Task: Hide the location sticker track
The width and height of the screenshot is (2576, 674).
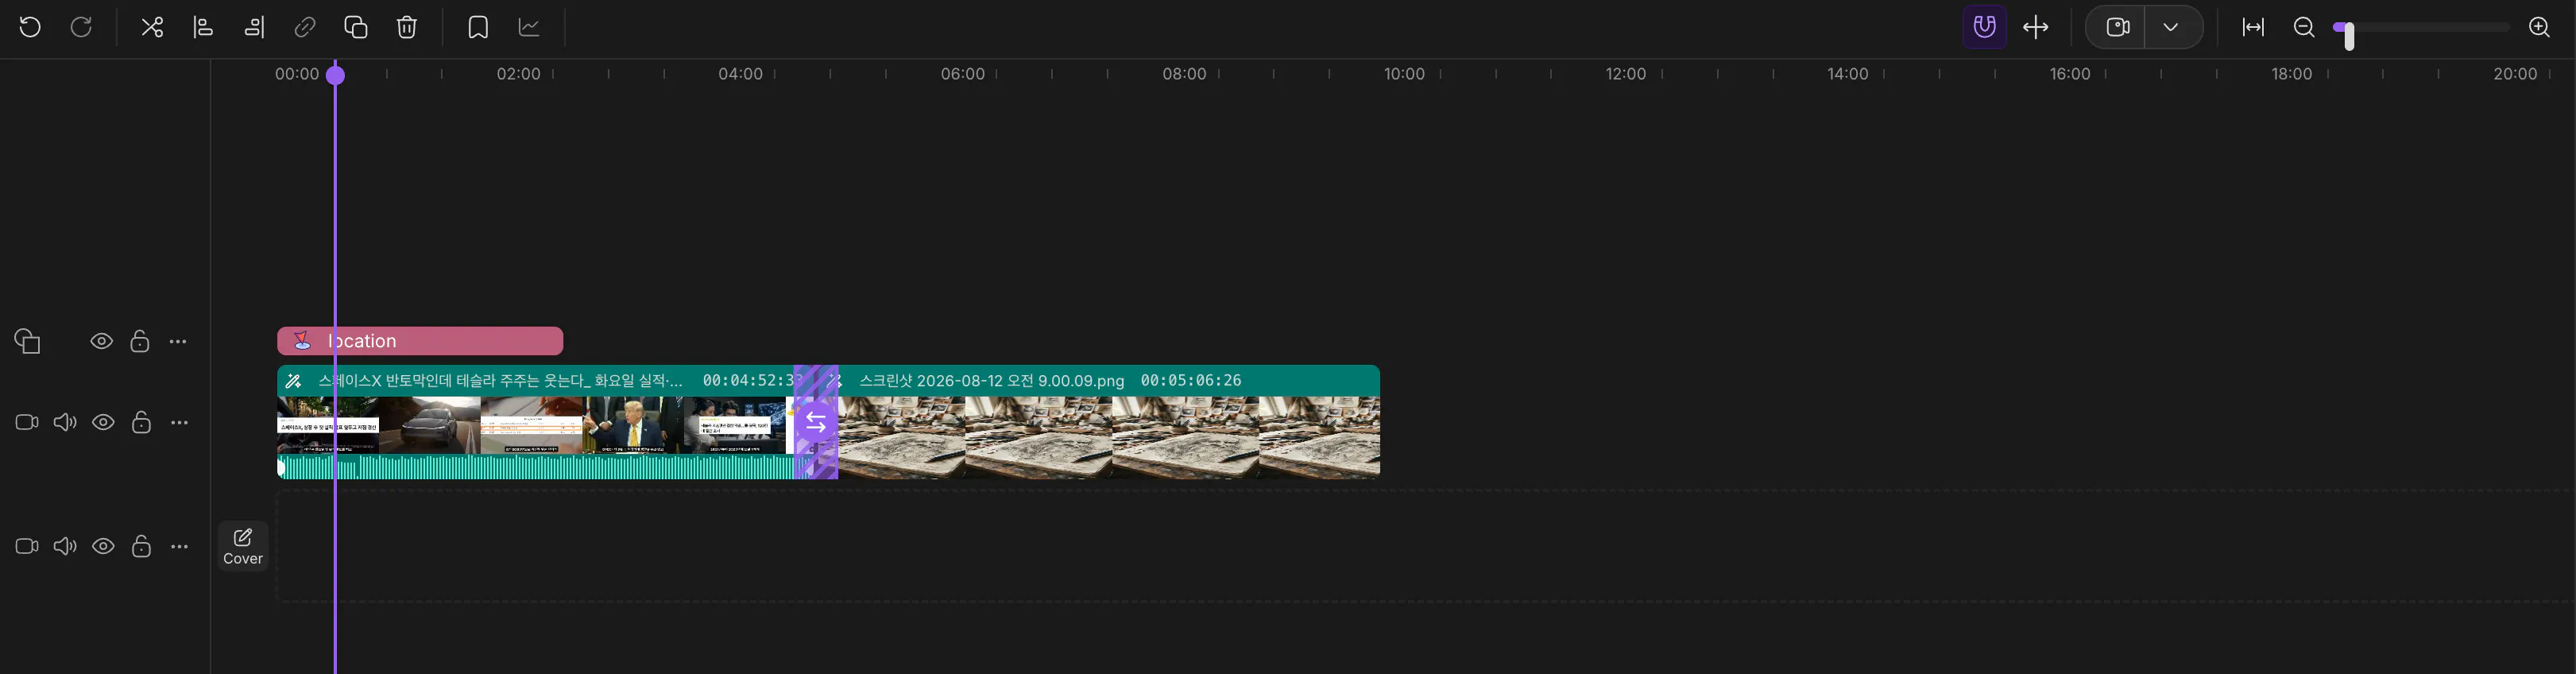Action: coord(101,341)
